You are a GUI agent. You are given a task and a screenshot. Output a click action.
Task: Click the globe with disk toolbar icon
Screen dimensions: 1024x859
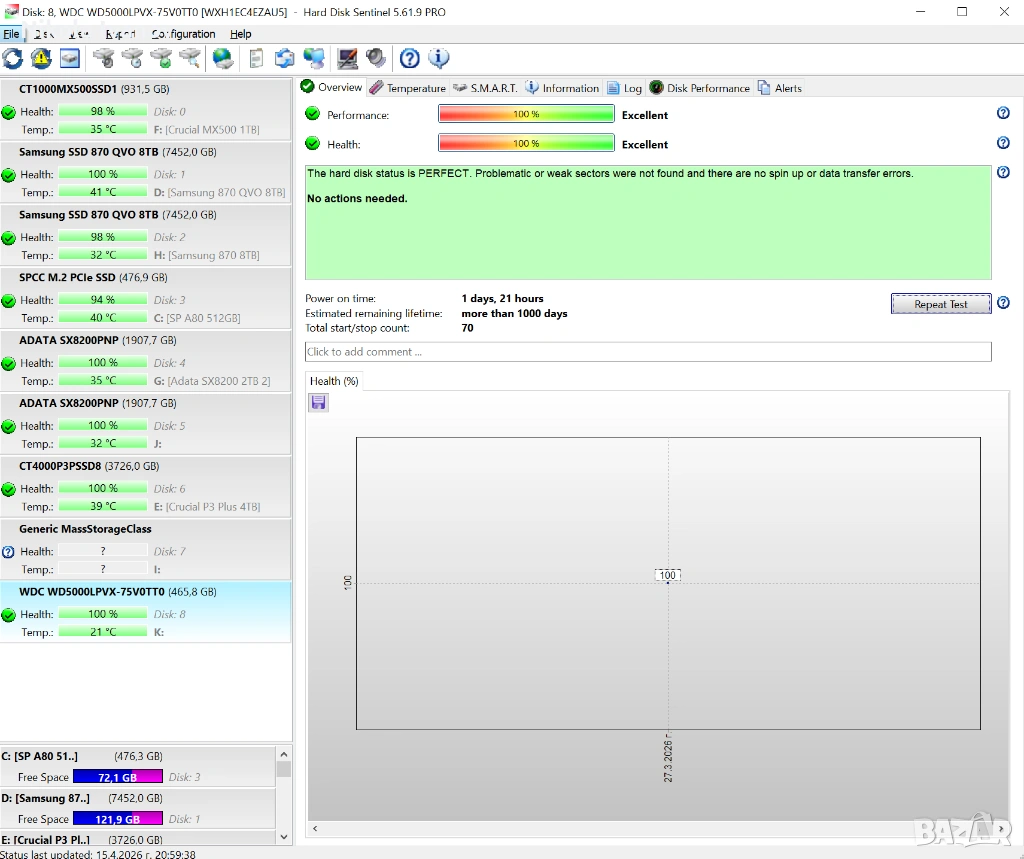pyautogui.click(x=223, y=58)
